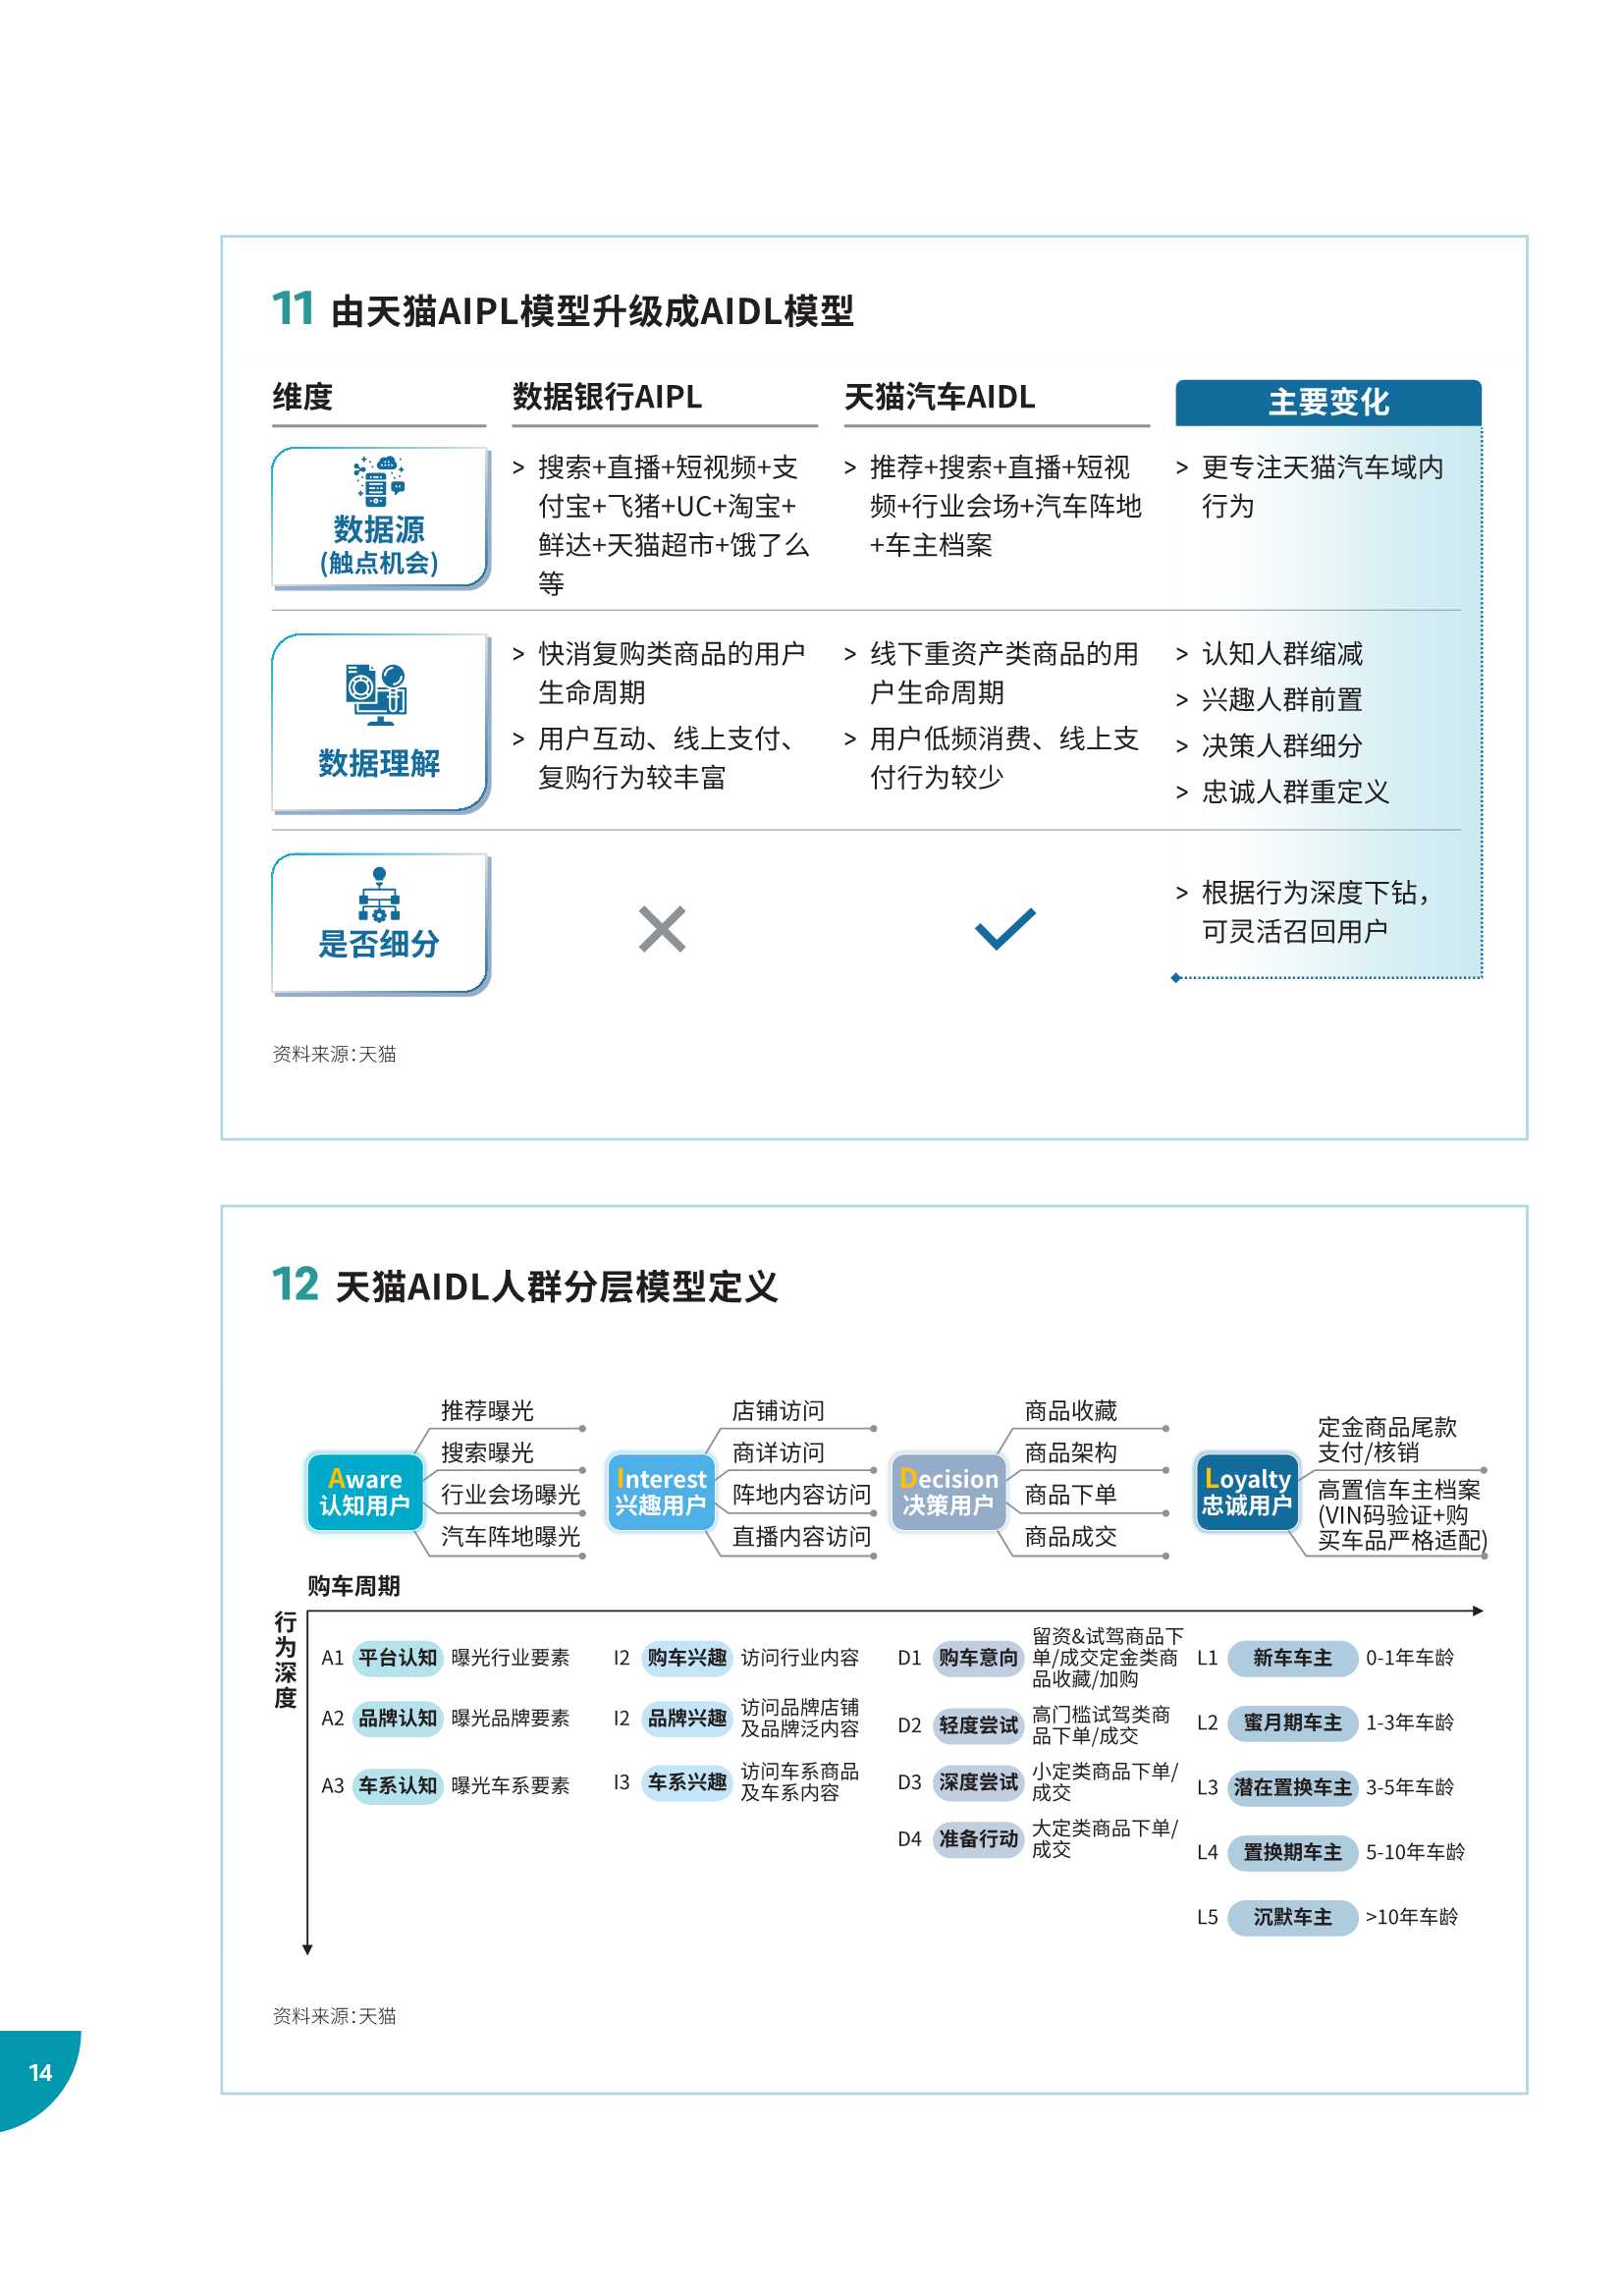Viewport: 1623px width, 2296px height.
Task: Click the bullet 兴趣人群前置
Action: [x=1282, y=700]
